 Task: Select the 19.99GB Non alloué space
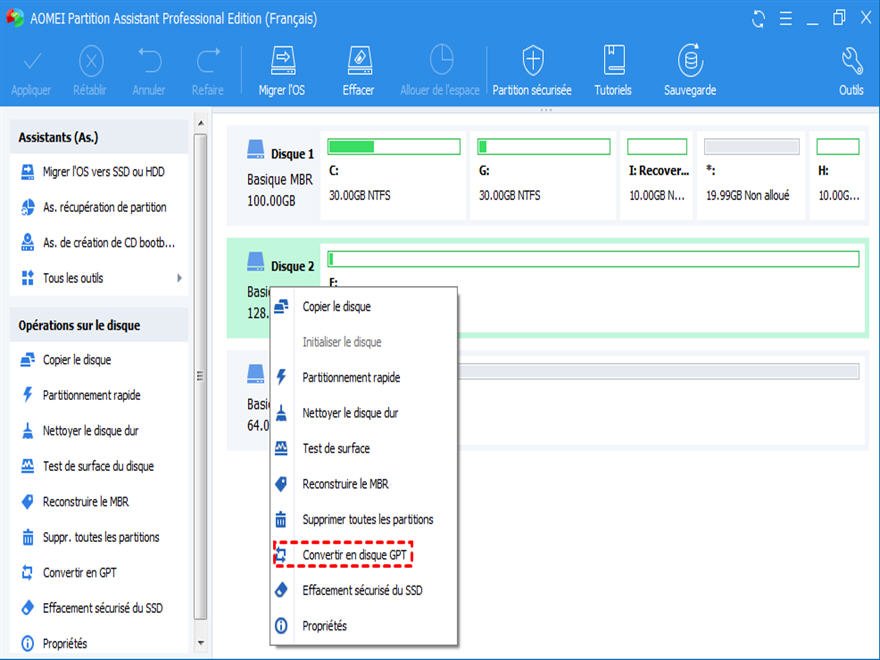[751, 175]
